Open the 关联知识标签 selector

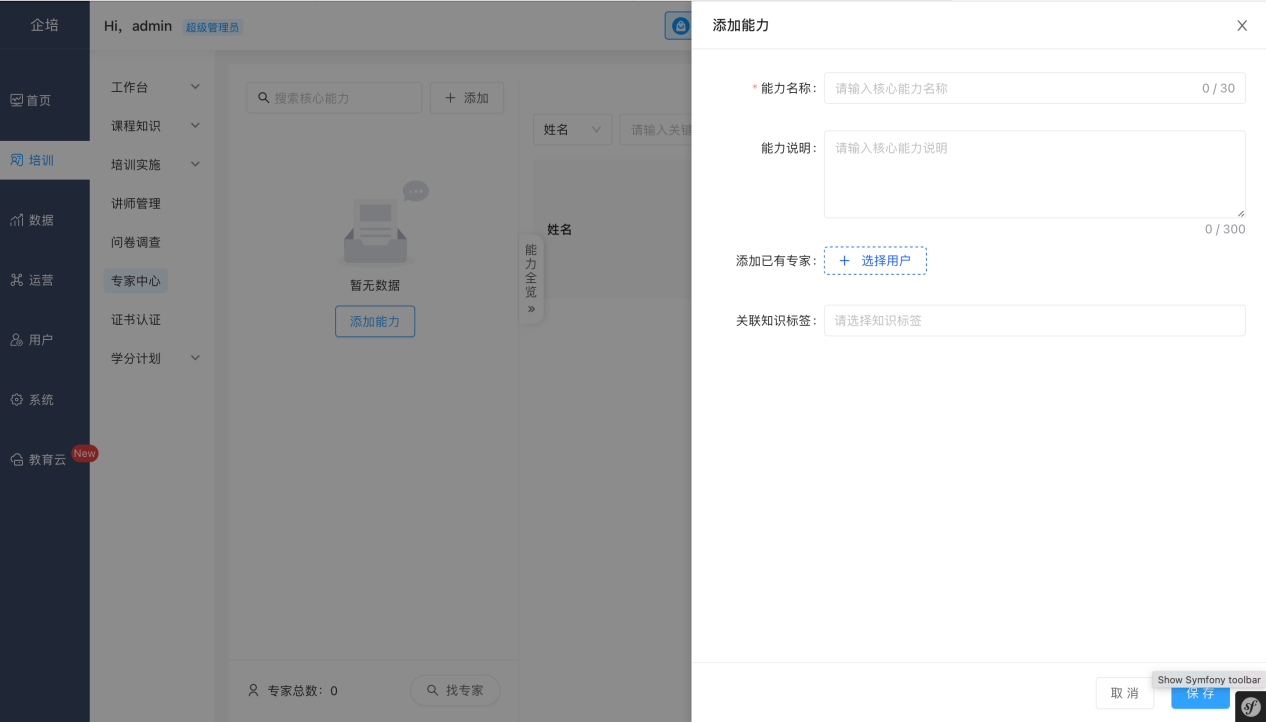(1034, 321)
